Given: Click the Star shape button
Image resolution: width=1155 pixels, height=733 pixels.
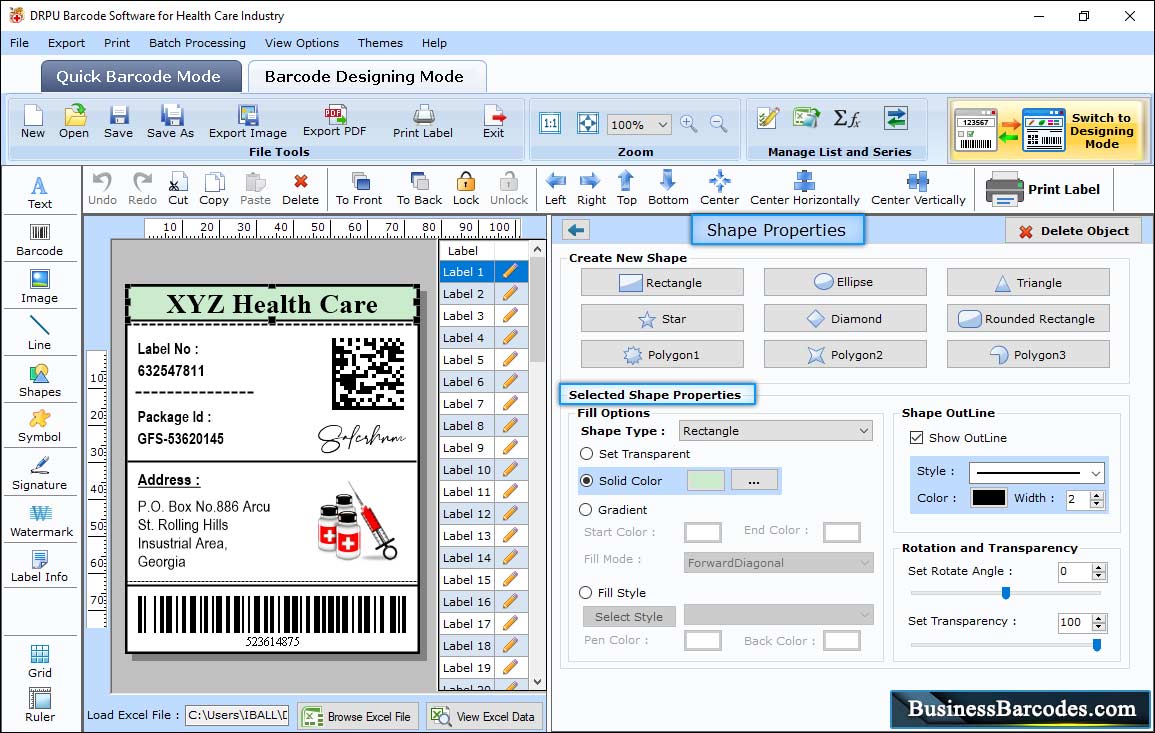Looking at the screenshot, I should tap(661, 318).
